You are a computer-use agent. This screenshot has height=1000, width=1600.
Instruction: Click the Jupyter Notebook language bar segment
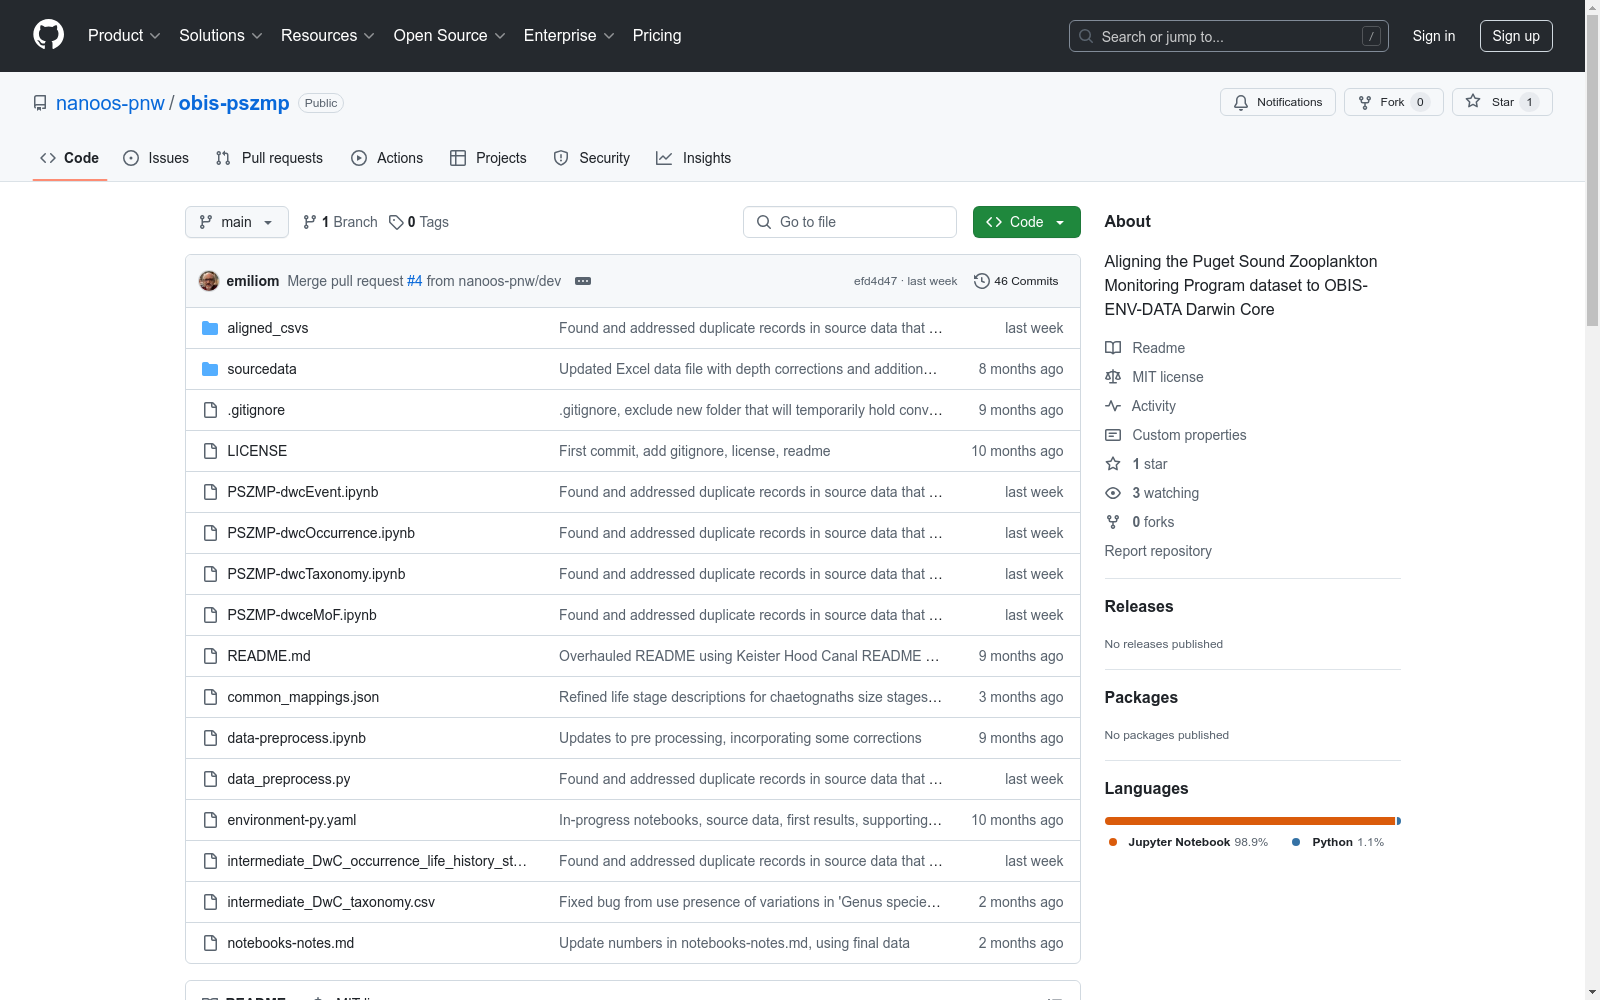click(1250, 821)
